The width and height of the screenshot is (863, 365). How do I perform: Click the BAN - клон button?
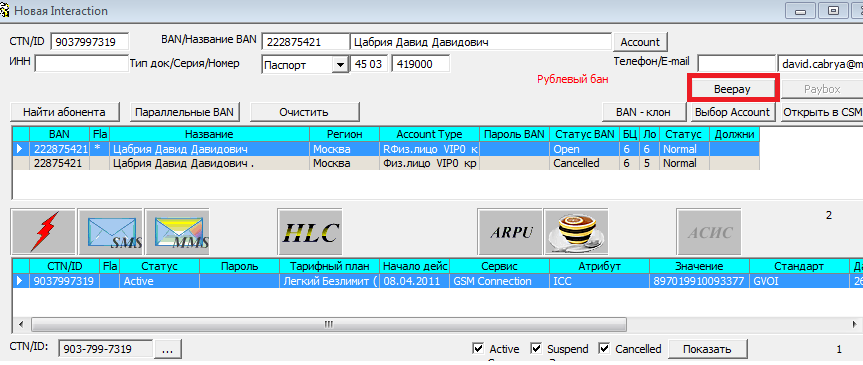(x=644, y=112)
